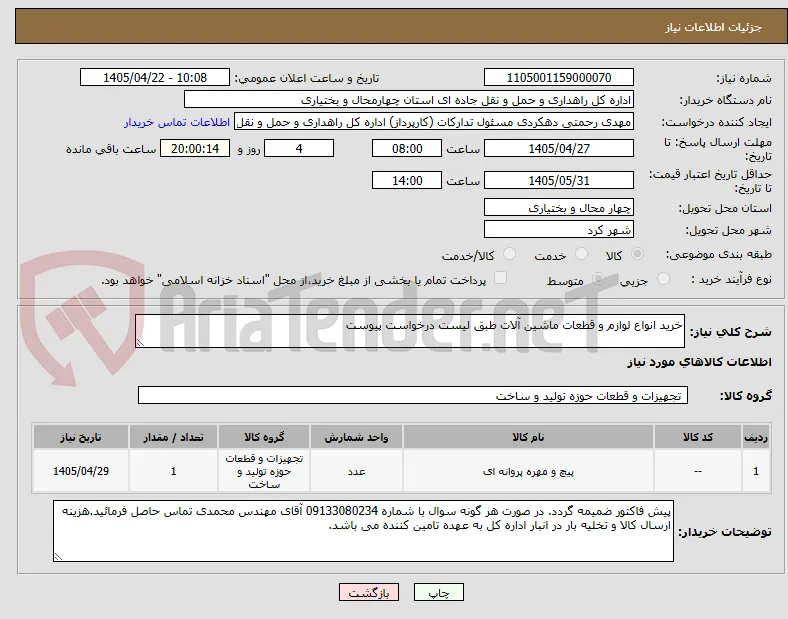This screenshot has width=788, height=619.
Task: Select the جزیی purchase type radio
Action: (663, 279)
